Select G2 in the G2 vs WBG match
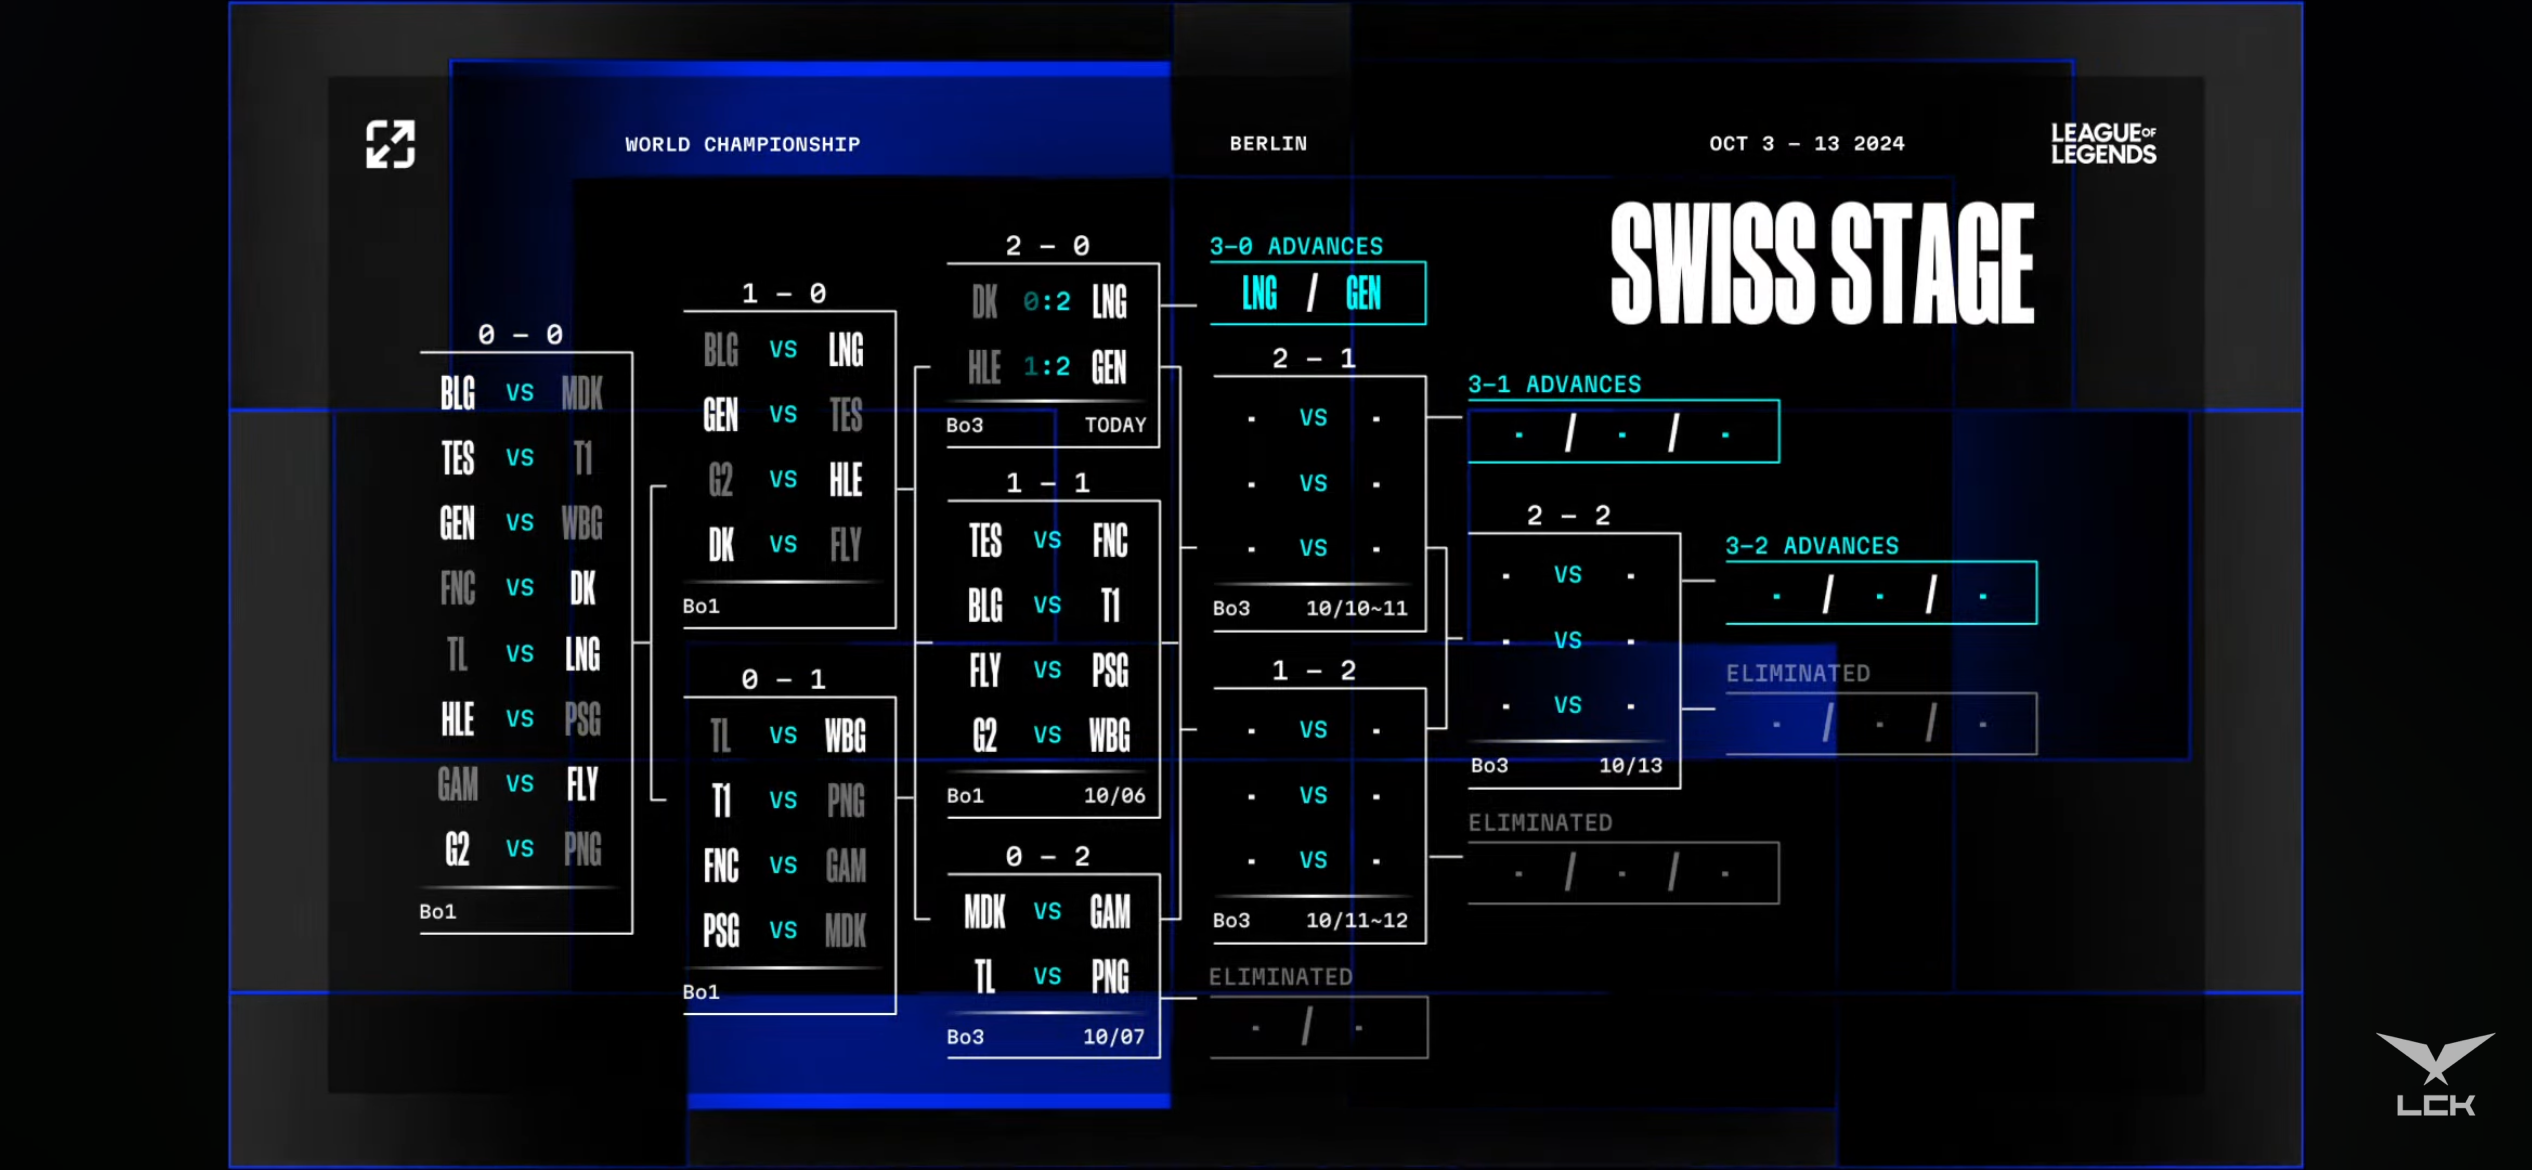This screenshot has height=1170, width=2532. pyautogui.click(x=985, y=736)
